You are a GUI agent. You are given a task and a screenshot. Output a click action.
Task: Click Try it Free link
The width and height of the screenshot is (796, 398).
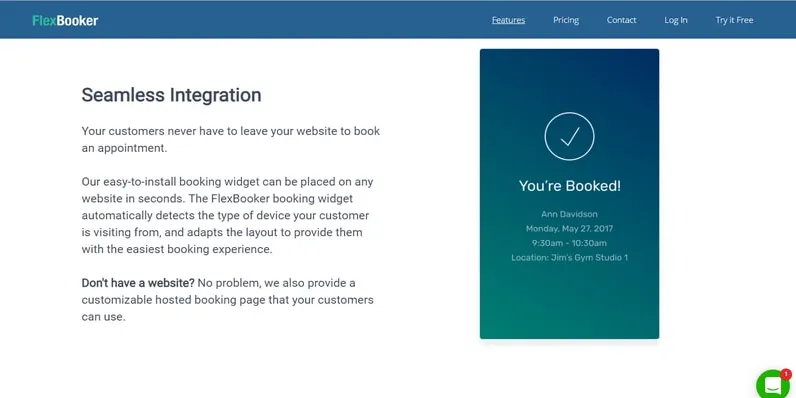[x=734, y=20]
